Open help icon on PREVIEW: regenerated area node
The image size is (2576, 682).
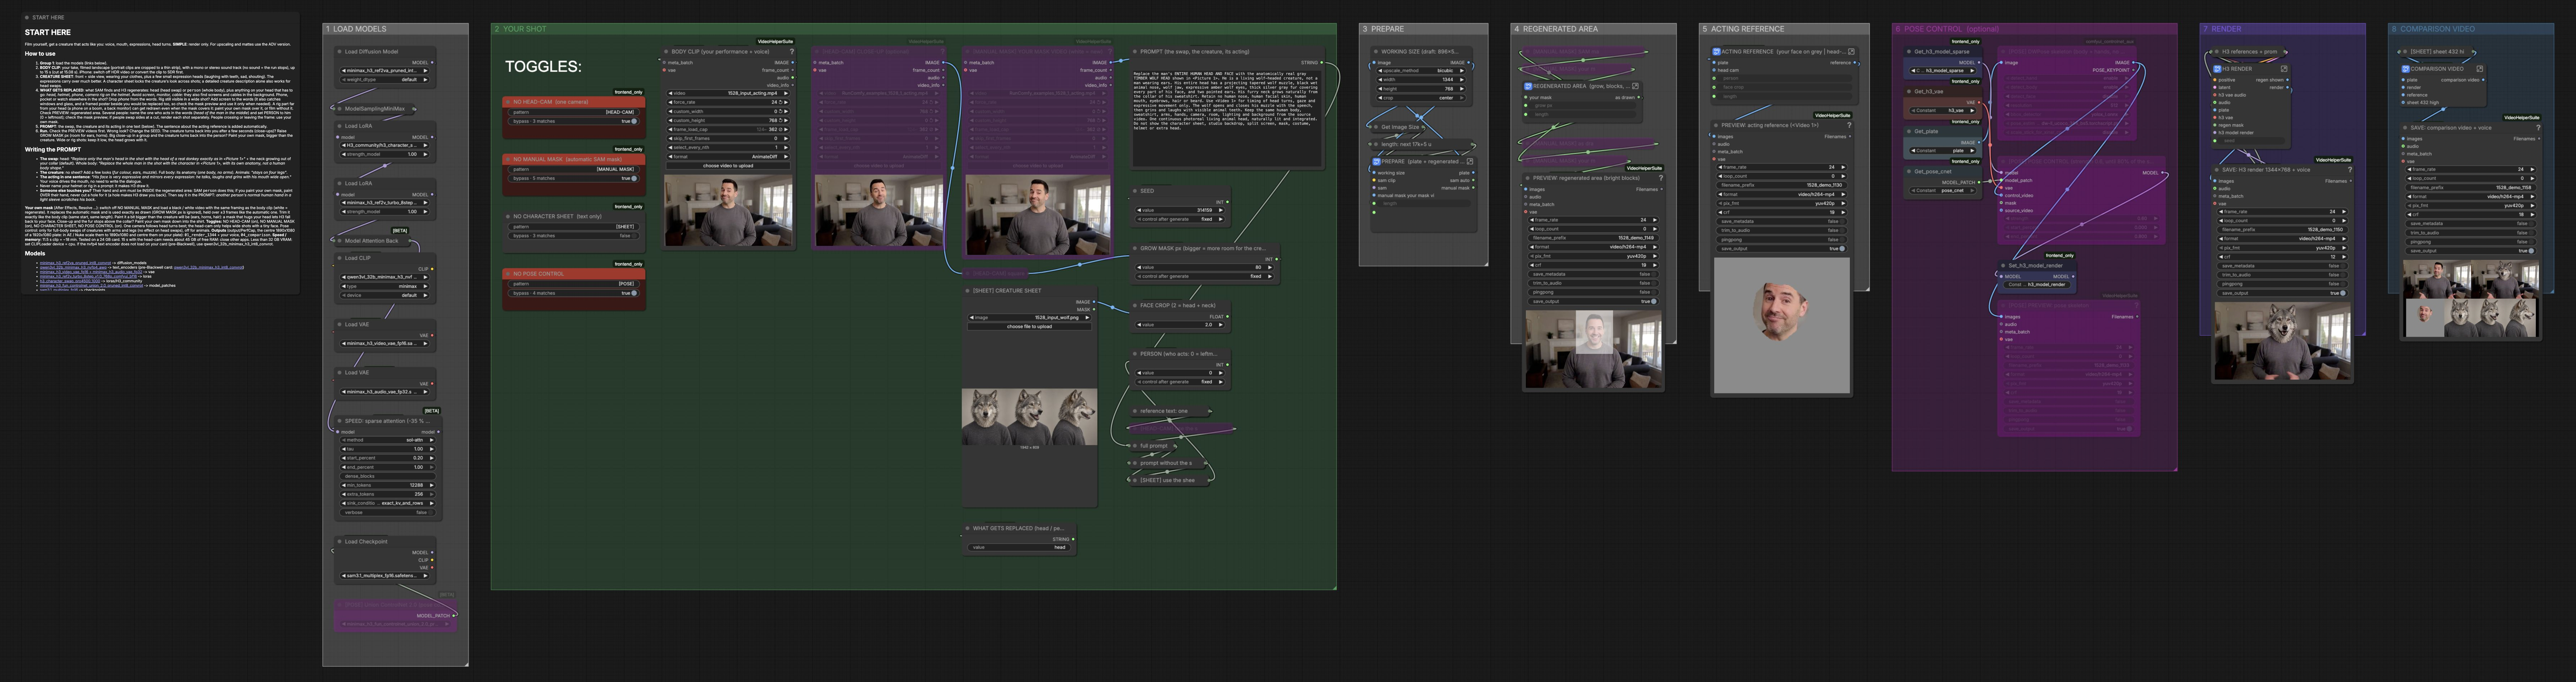tap(1661, 178)
